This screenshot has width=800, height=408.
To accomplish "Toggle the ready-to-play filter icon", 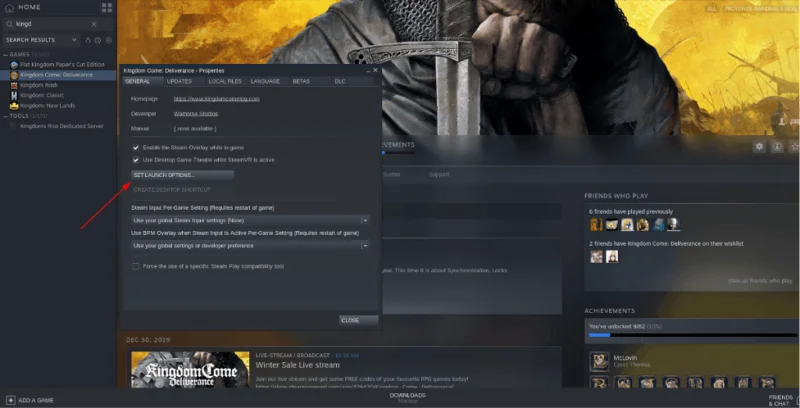I will click(x=108, y=40).
